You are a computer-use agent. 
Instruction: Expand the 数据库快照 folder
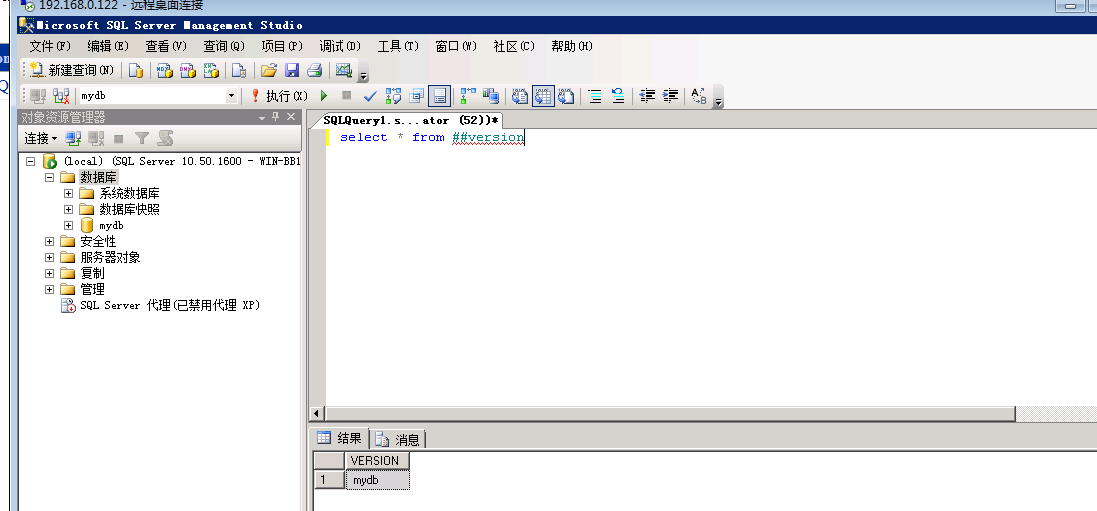pyautogui.click(x=69, y=209)
